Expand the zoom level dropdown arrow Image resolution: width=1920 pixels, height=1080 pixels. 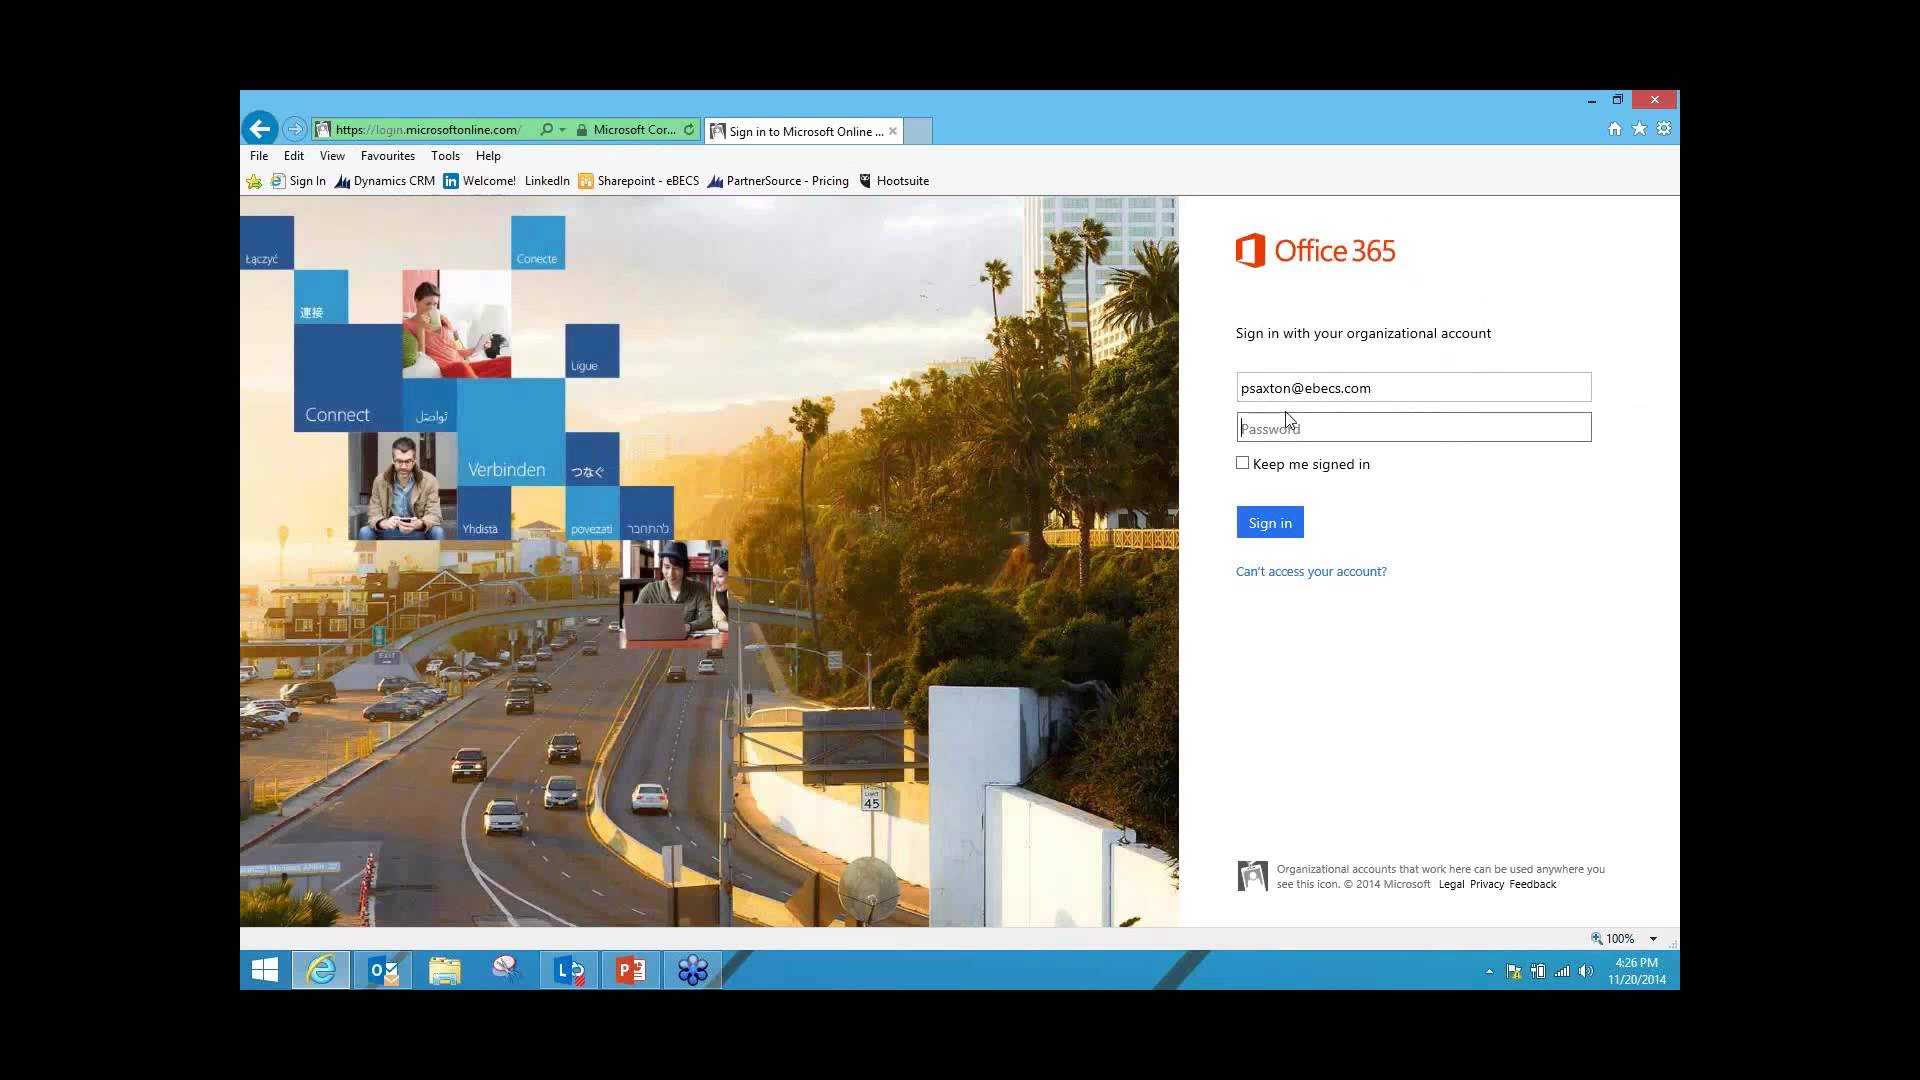tap(1653, 939)
